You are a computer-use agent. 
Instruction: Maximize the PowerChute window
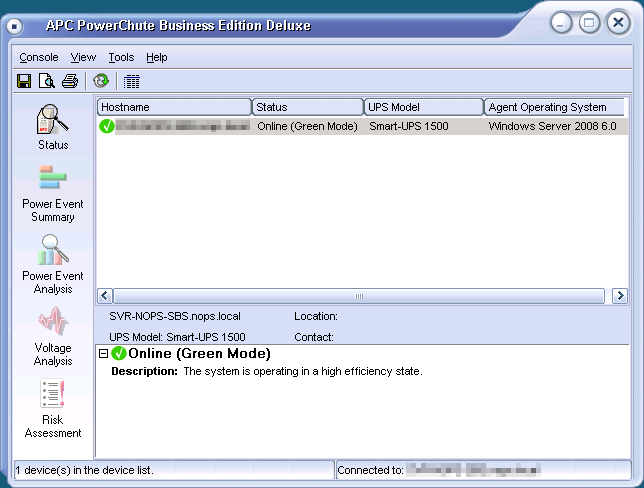pyautogui.click(x=589, y=23)
